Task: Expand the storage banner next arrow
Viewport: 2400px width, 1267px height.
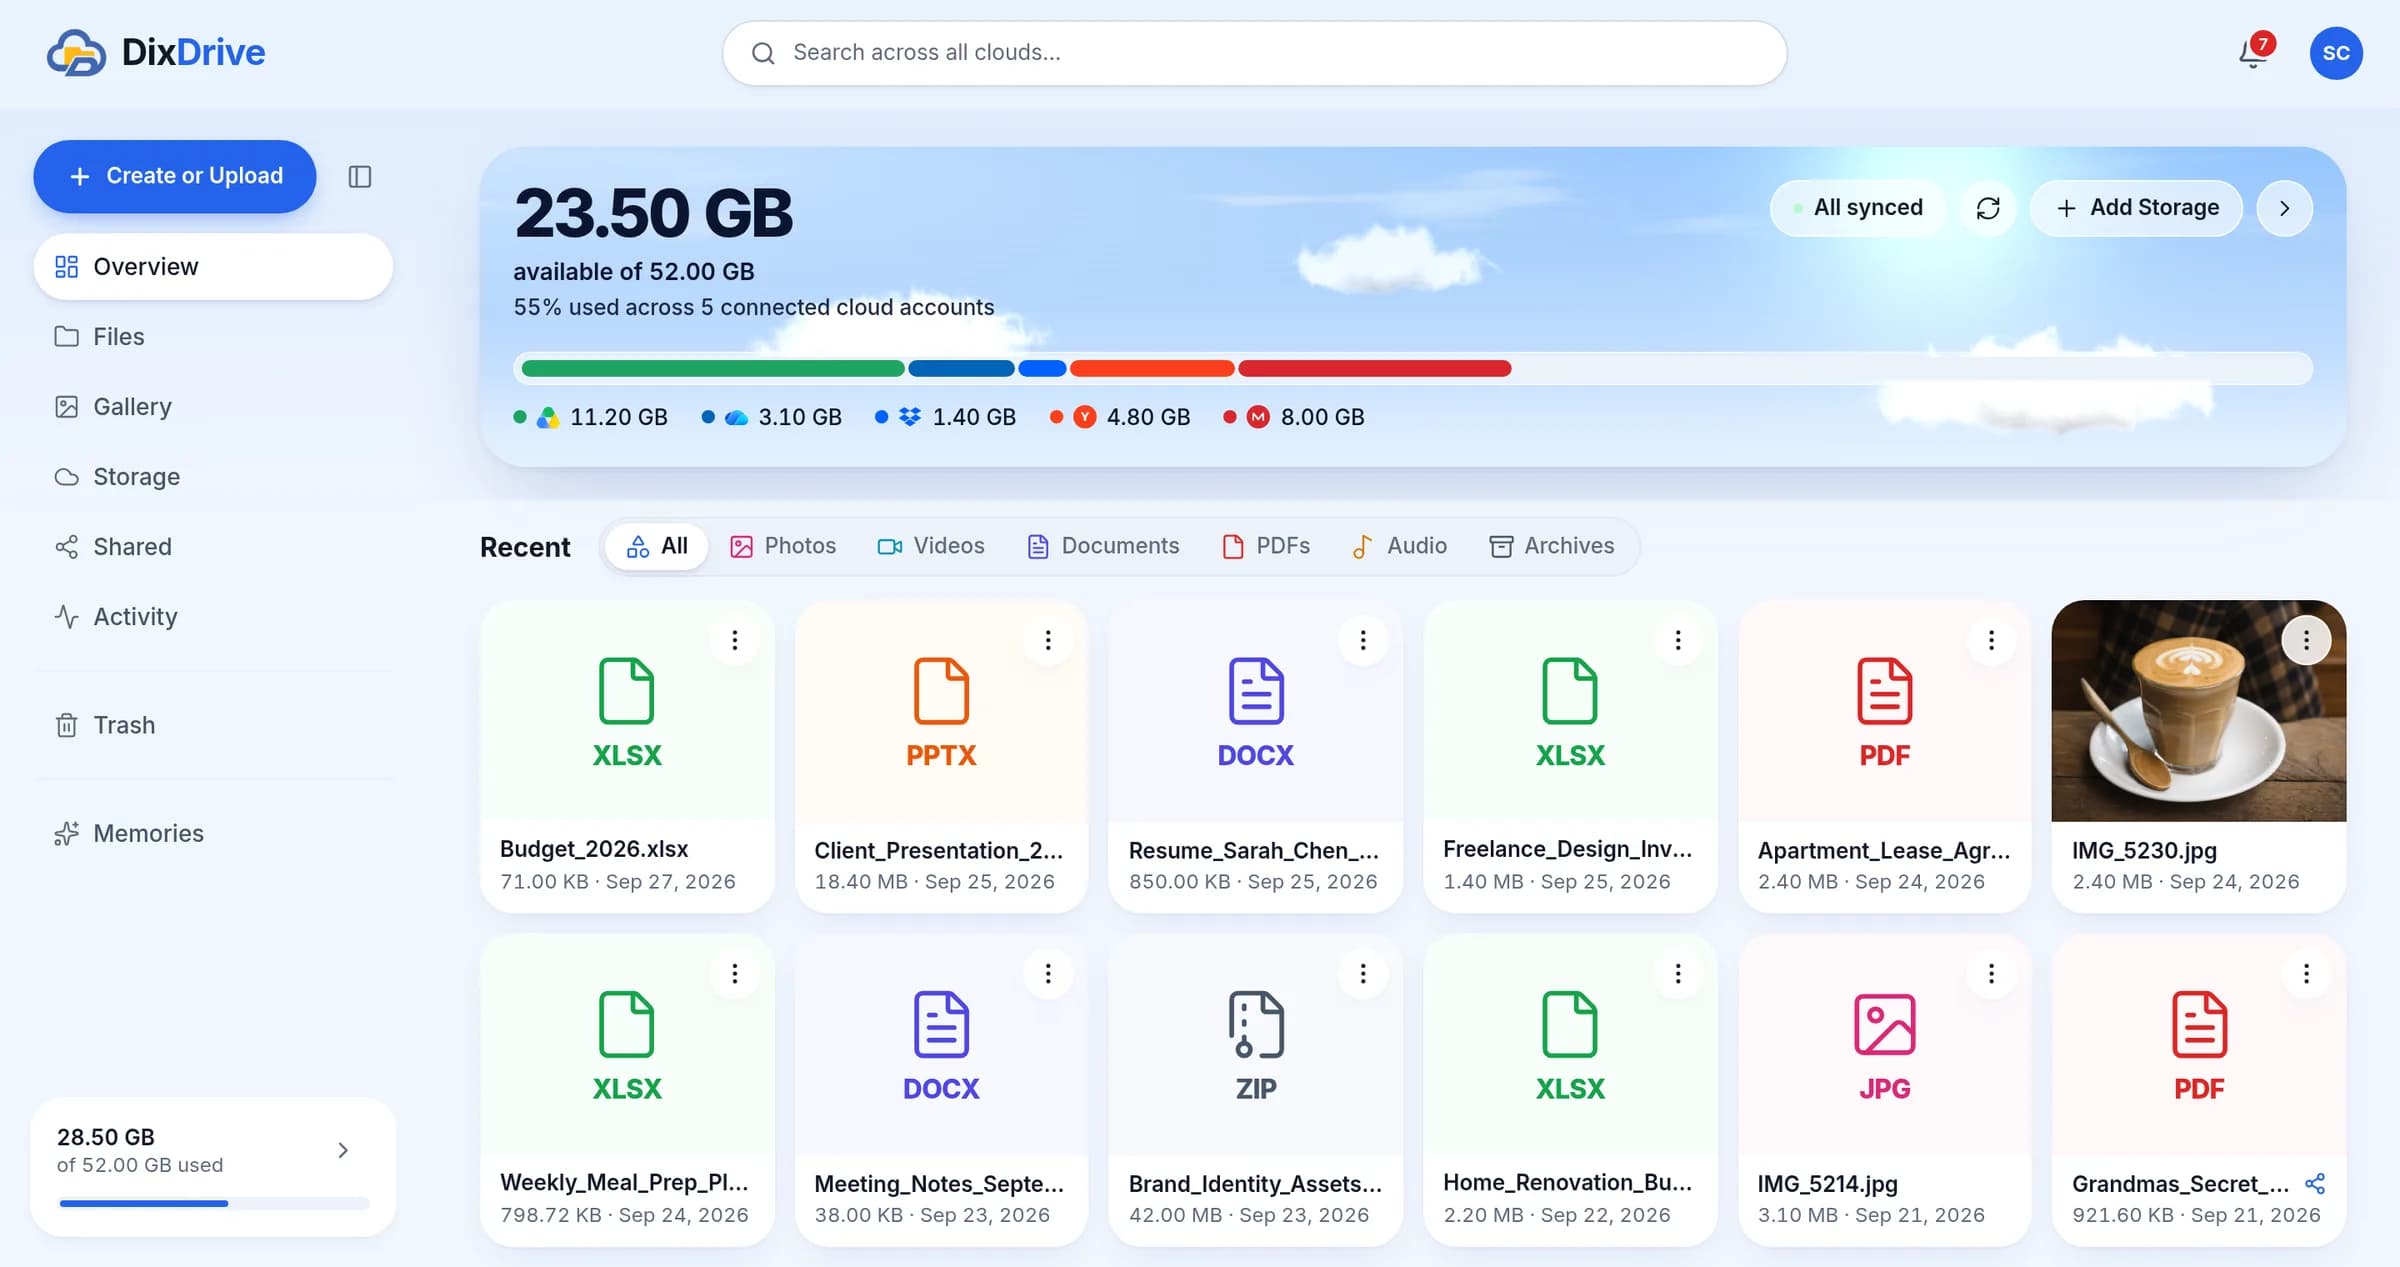Action: coord(2285,208)
